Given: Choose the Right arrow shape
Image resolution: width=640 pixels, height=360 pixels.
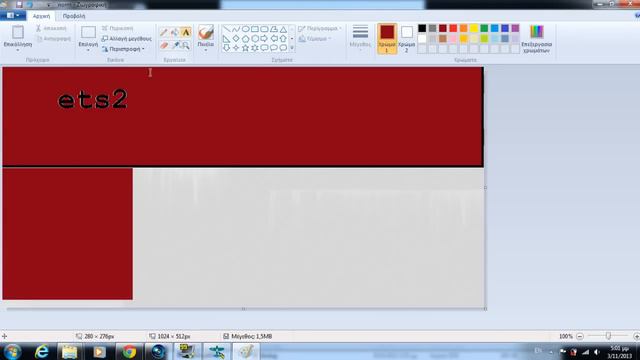Looking at the screenshot, I should point(264,38).
